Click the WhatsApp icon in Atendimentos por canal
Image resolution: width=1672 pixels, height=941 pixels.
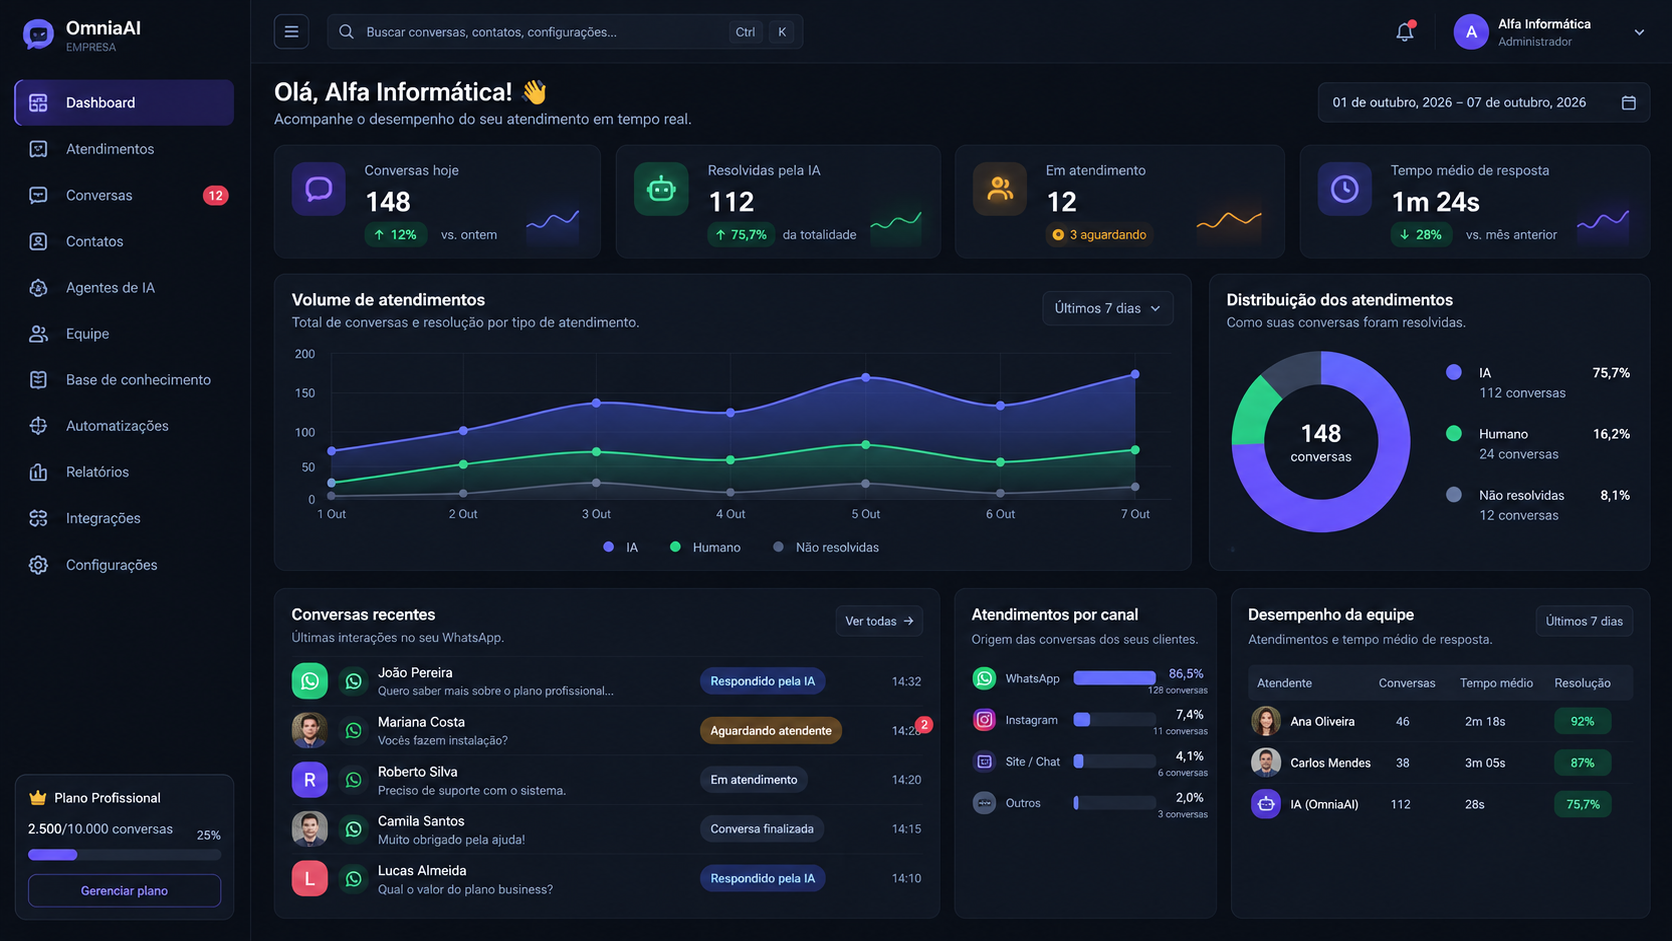(984, 678)
